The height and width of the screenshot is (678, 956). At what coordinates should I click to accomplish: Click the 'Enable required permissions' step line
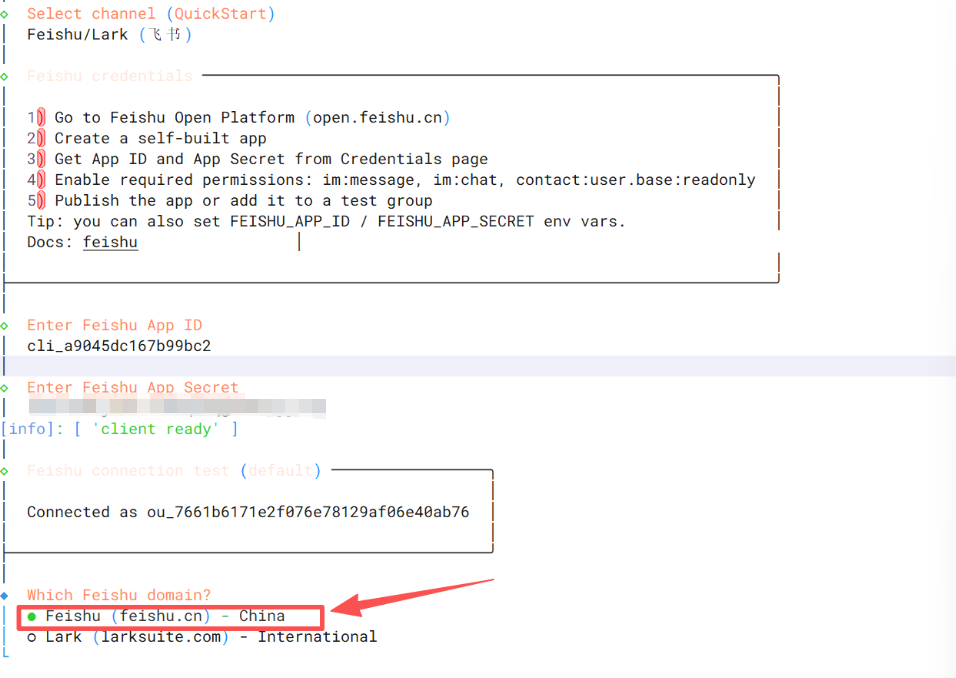click(x=391, y=180)
